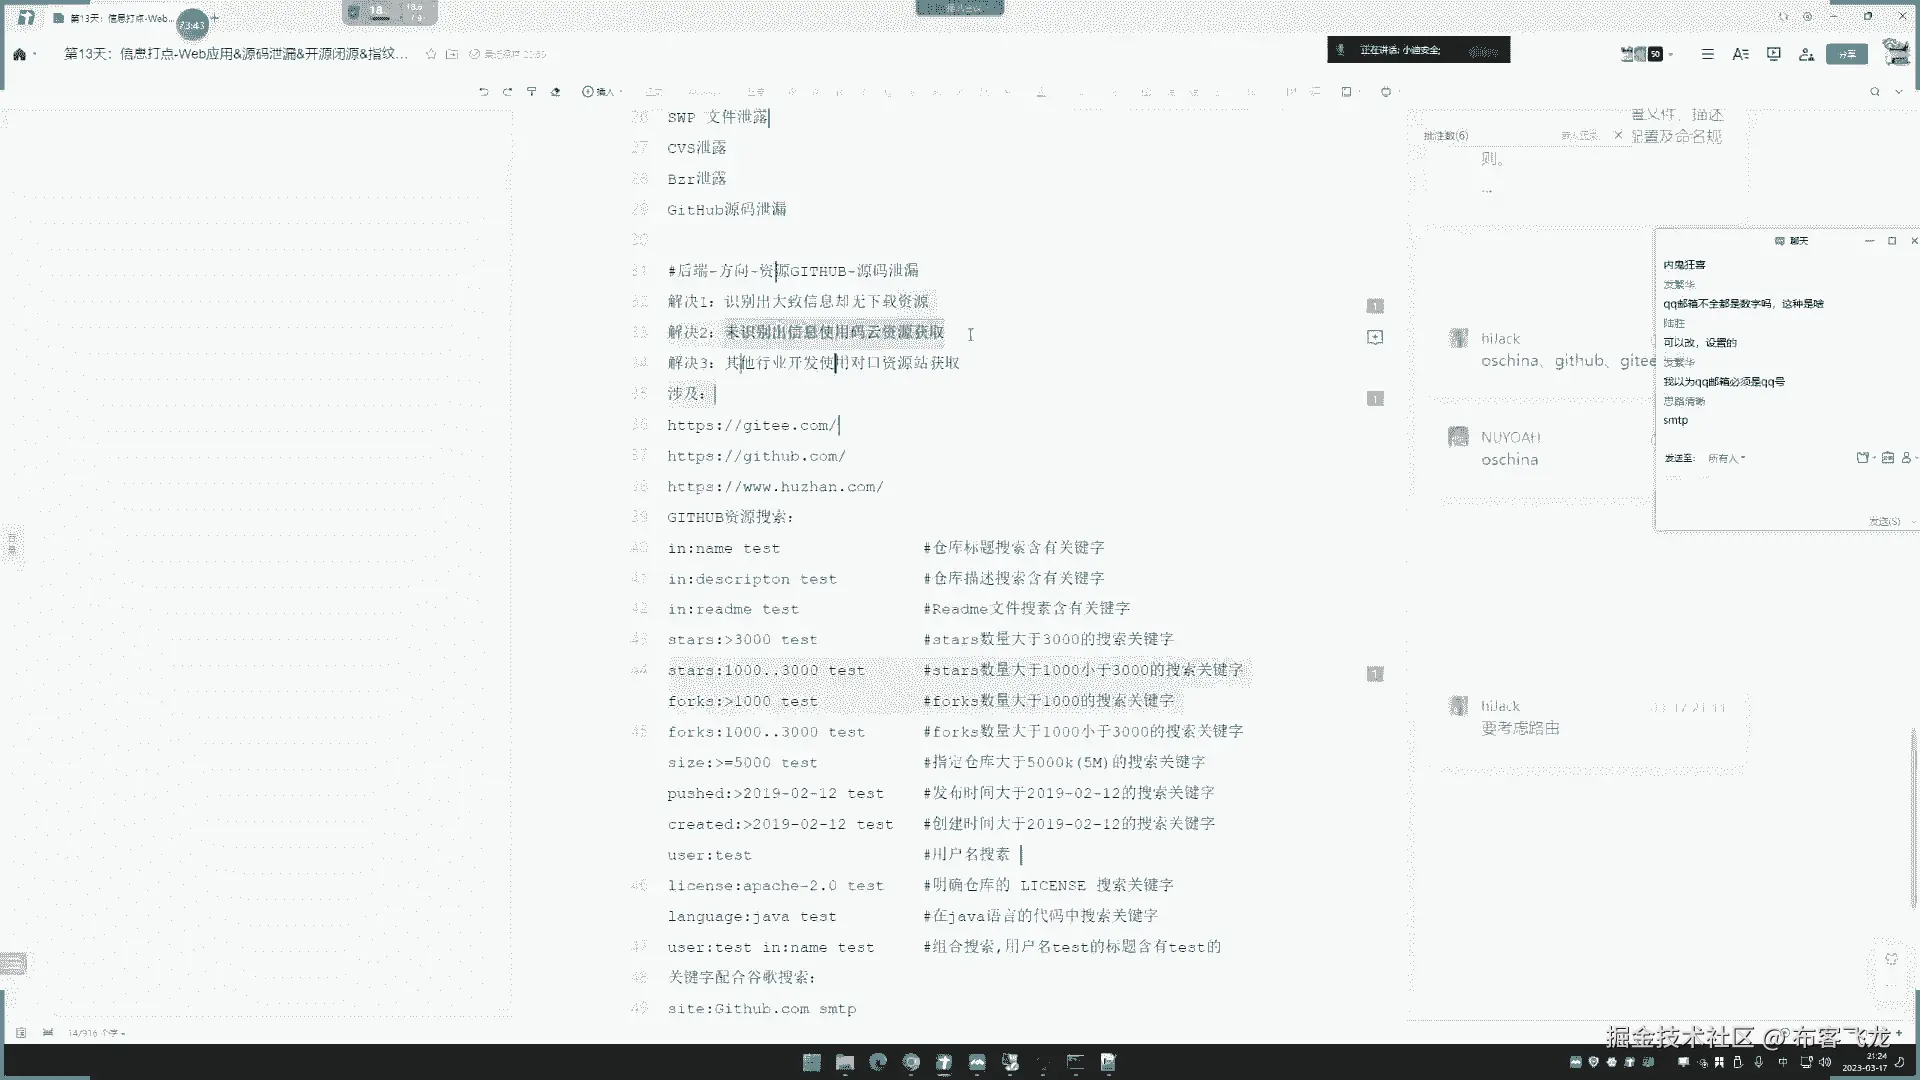
Task: Open the document outline list icon
Action: point(1708,54)
